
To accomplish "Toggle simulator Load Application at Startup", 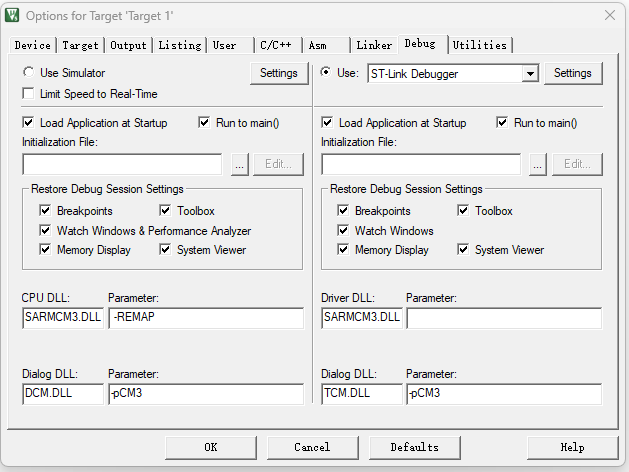I will [28, 123].
